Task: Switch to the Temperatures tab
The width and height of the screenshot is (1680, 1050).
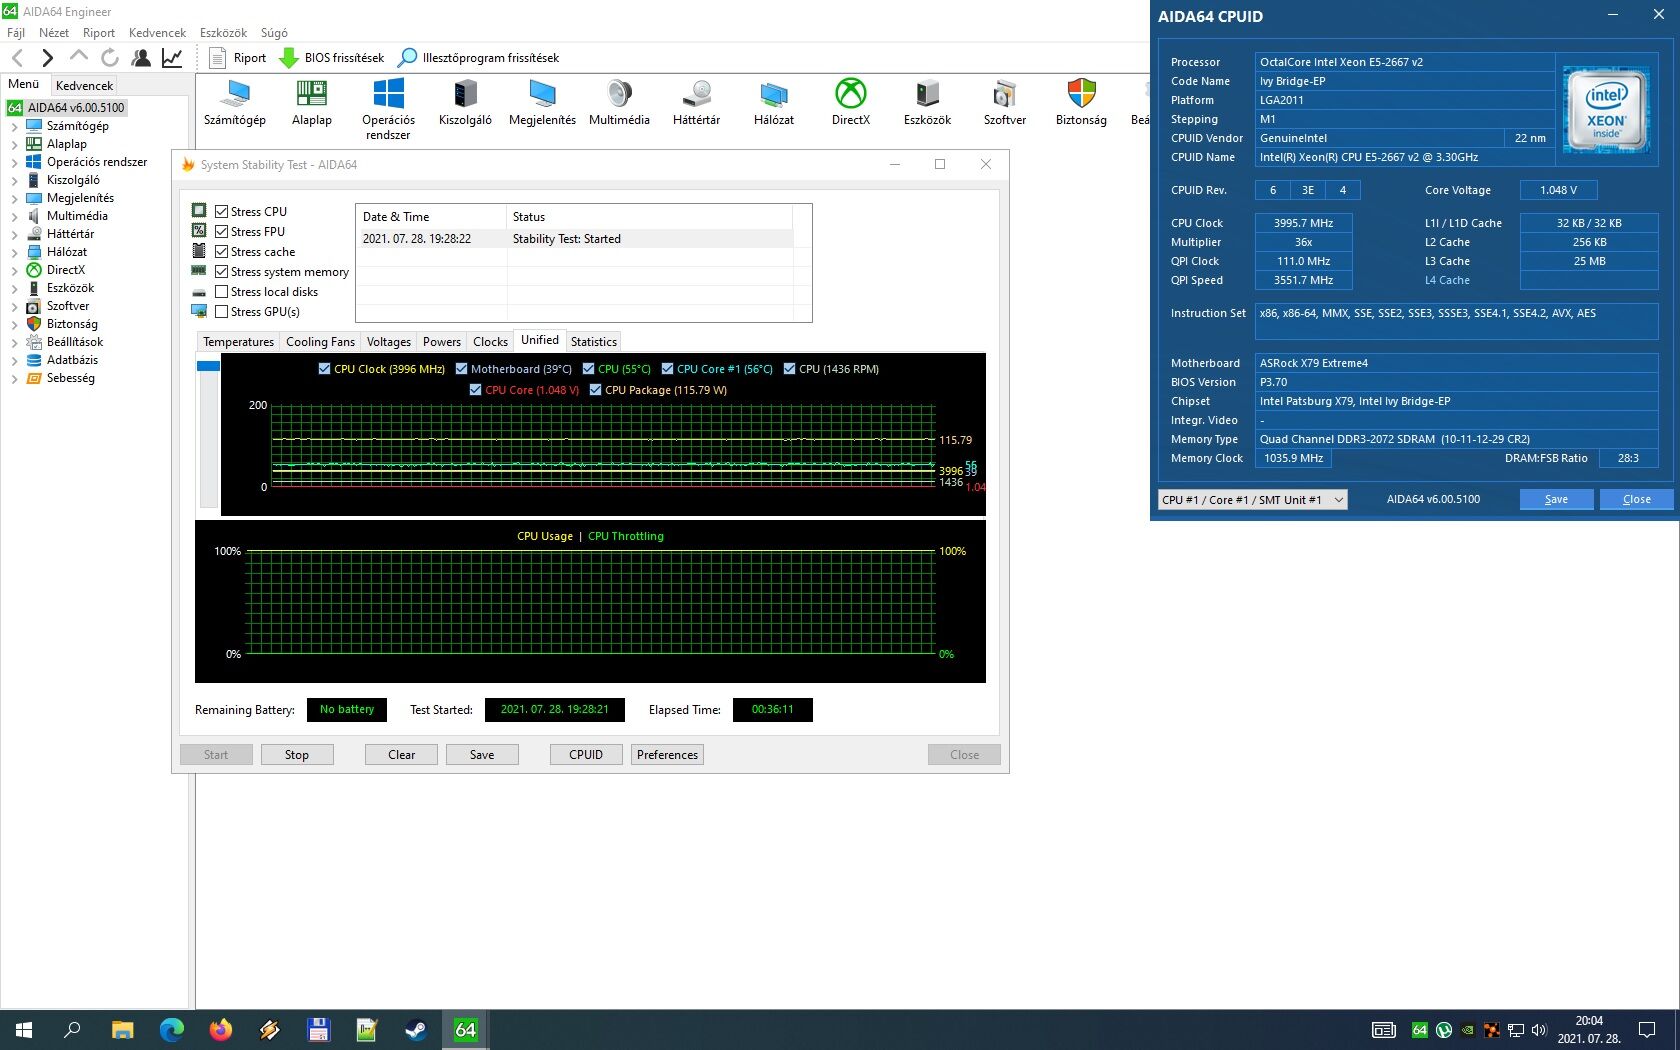Action: 238,342
